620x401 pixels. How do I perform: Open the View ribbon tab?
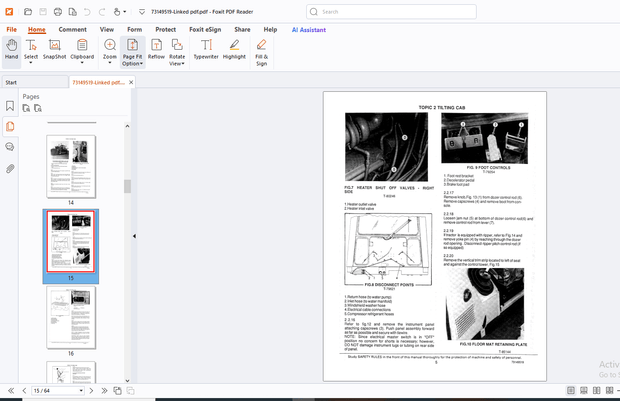[x=107, y=30]
